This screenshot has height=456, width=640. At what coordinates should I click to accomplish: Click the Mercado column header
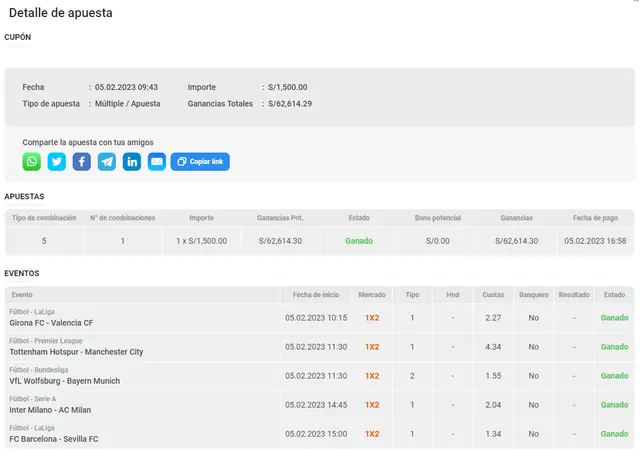(372, 295)
